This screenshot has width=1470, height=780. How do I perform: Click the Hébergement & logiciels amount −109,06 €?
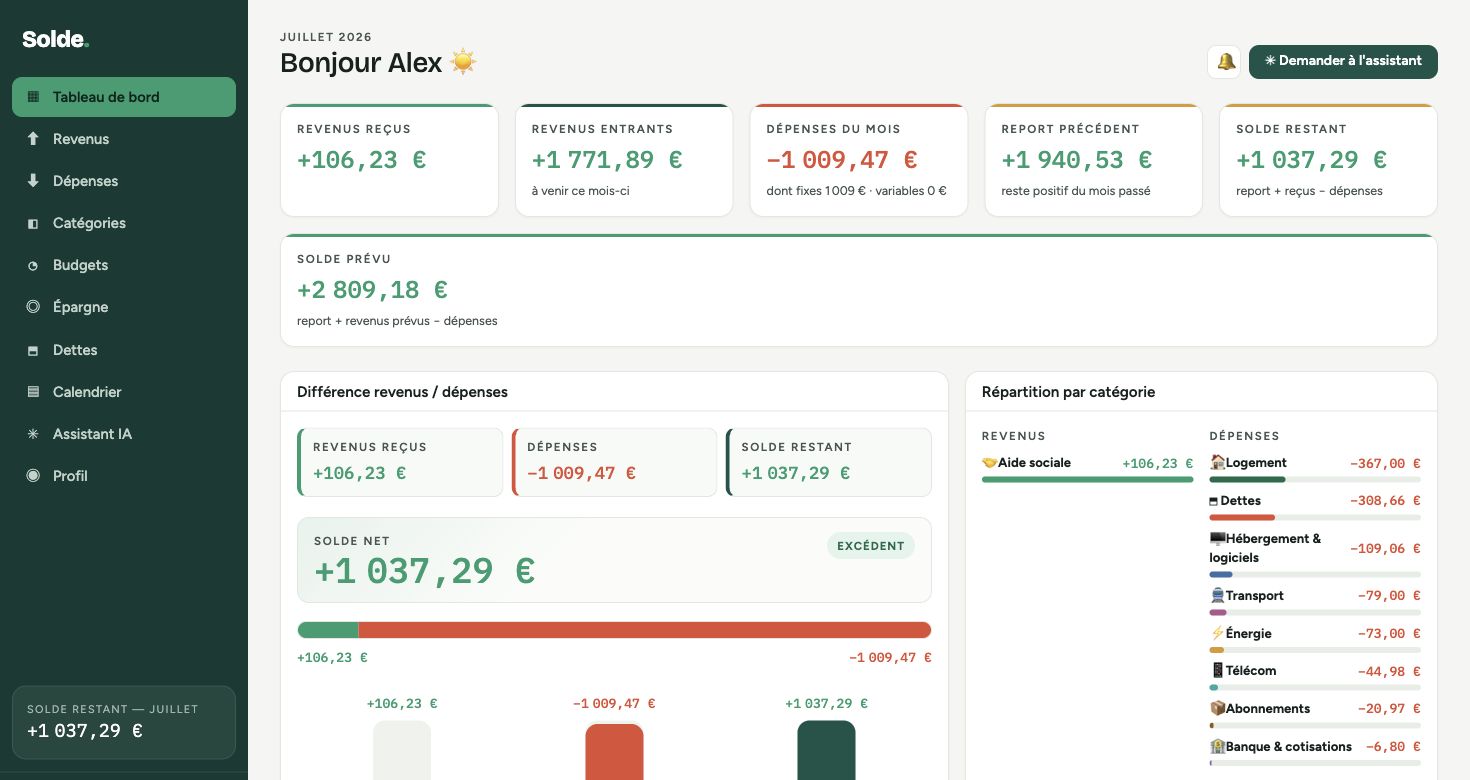pos(1385,549)
